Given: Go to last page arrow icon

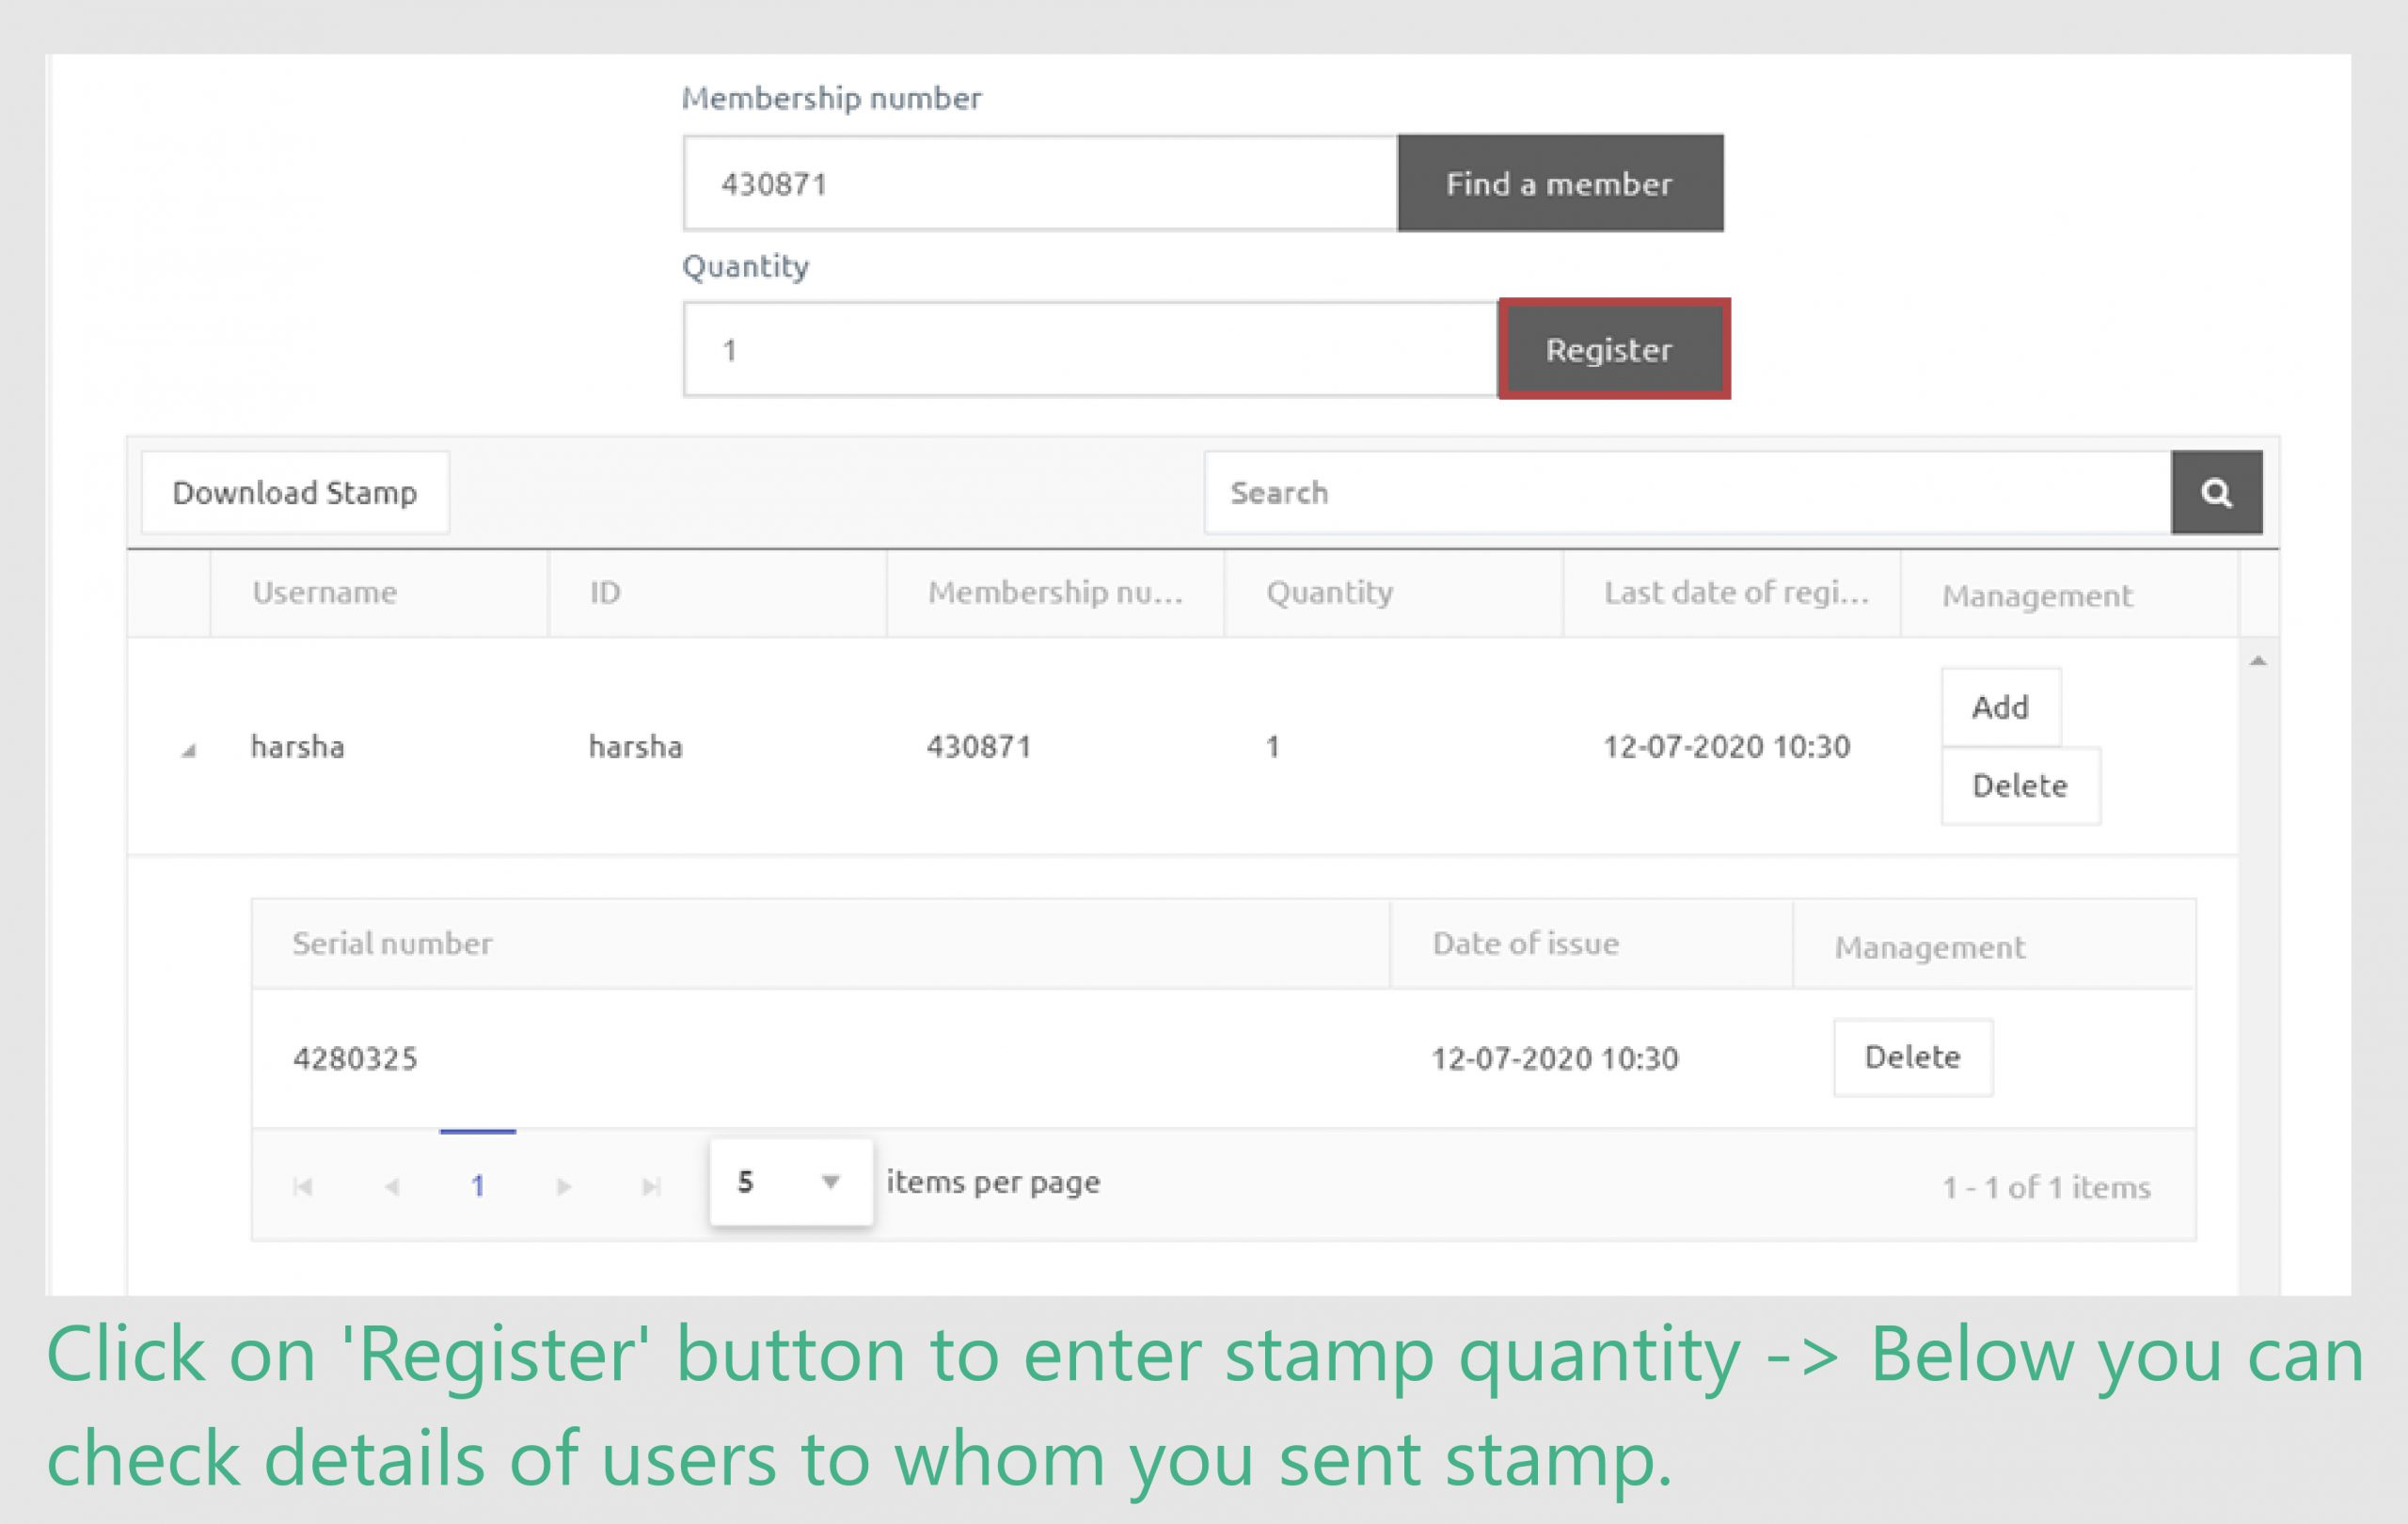Looking at the screenshot, I should pos(651,1186).
